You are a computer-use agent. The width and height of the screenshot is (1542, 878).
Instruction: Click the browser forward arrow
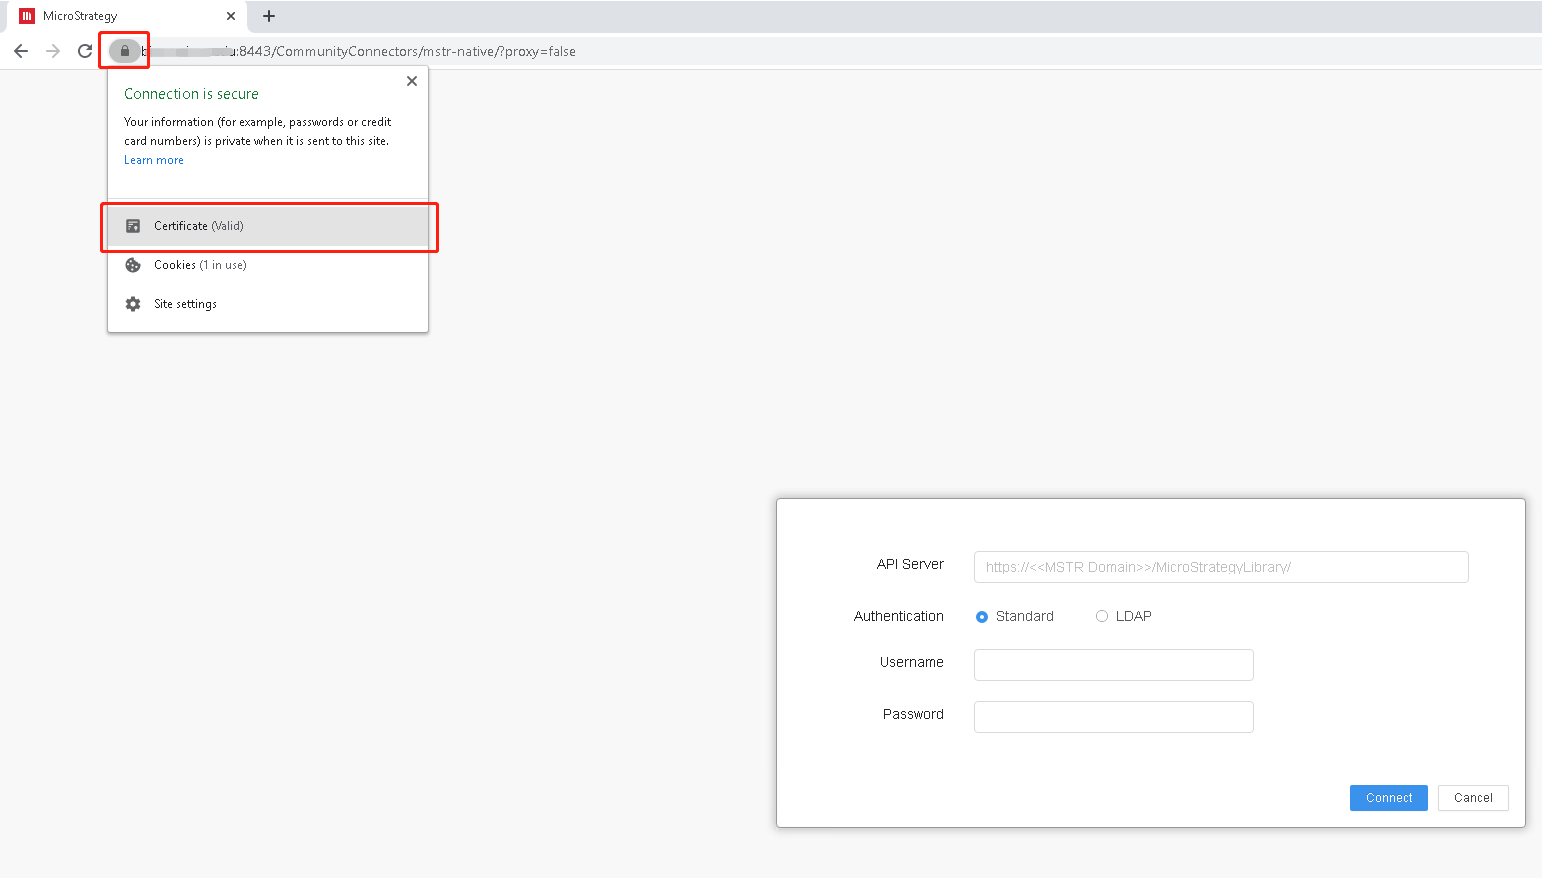point(53,51)
